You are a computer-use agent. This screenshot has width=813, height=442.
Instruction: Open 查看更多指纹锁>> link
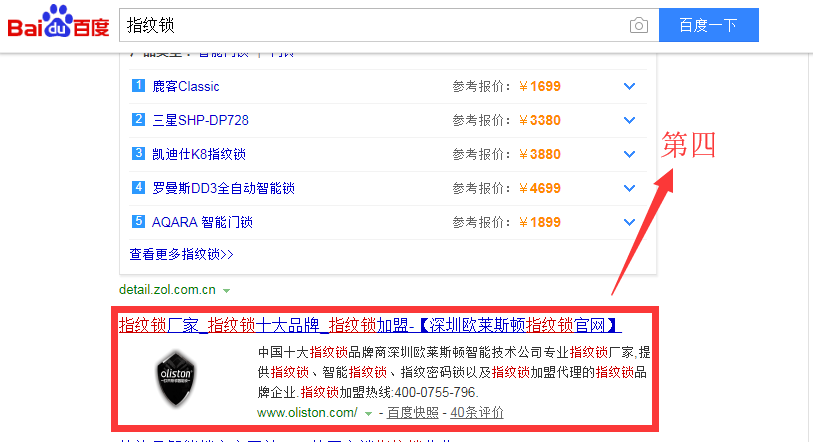[181, 254]
